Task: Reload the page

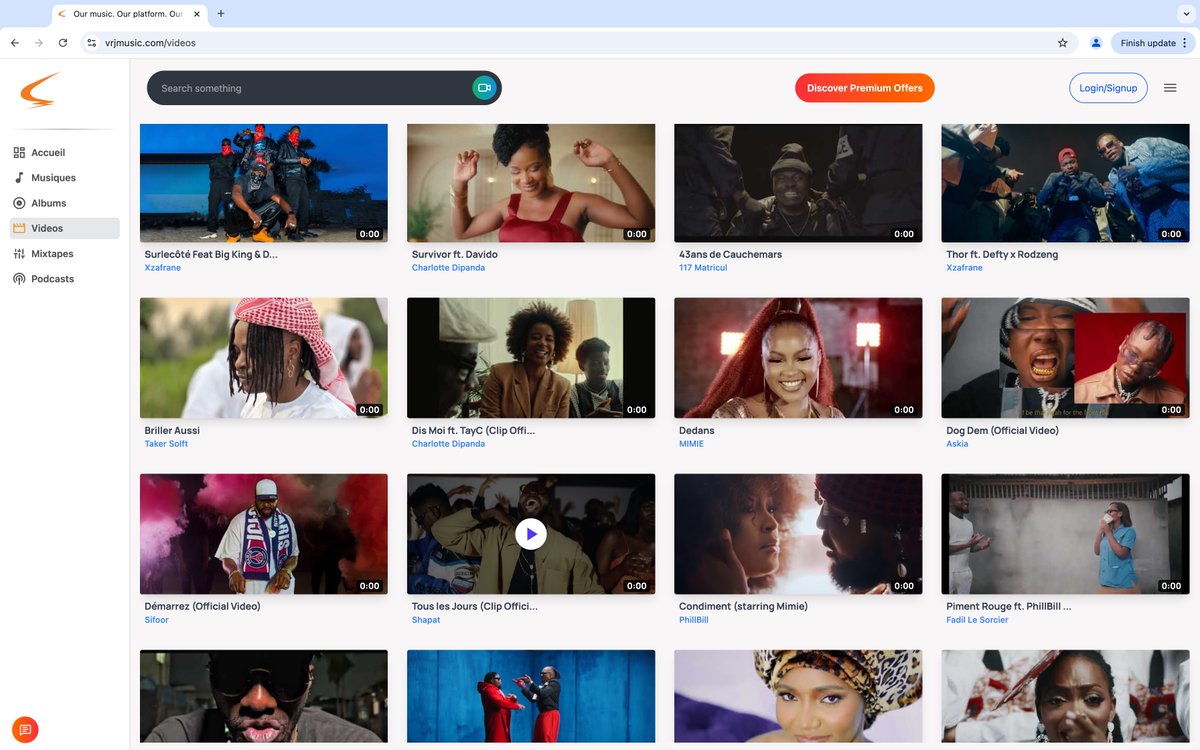Action: [x=63, y=43]
